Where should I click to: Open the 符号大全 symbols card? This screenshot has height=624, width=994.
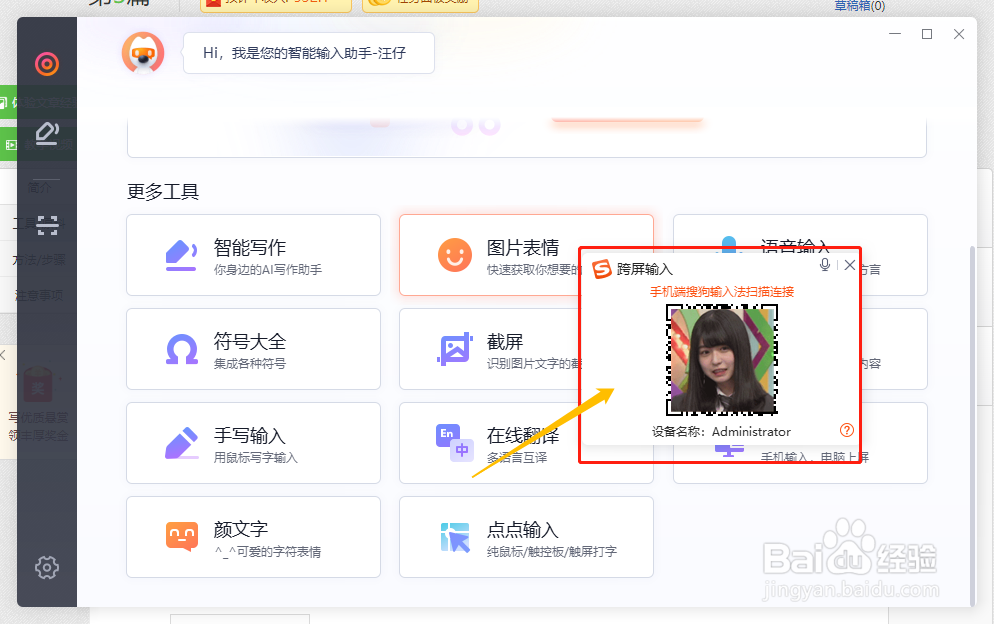[x=253, y=349]
